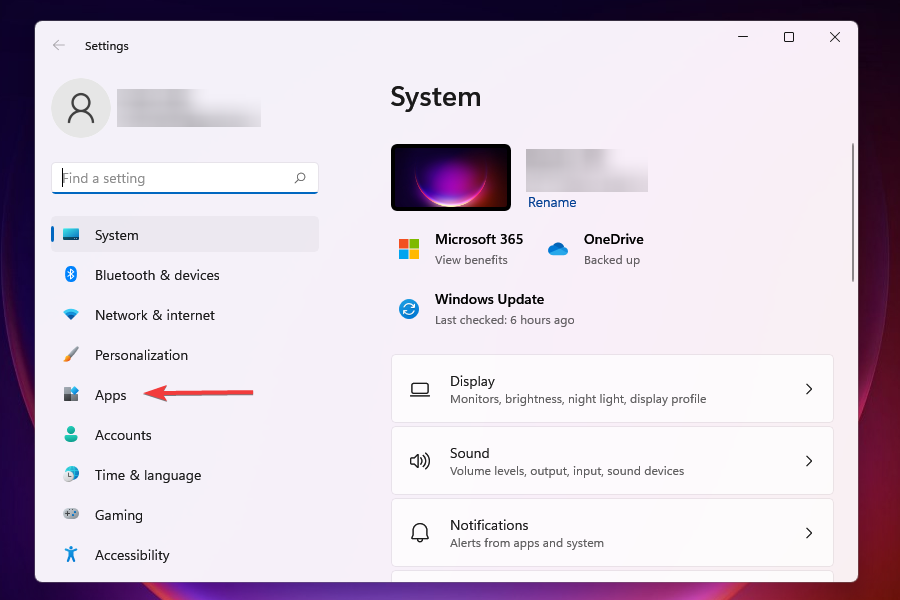Maximize the Settings window

point(789,37)
